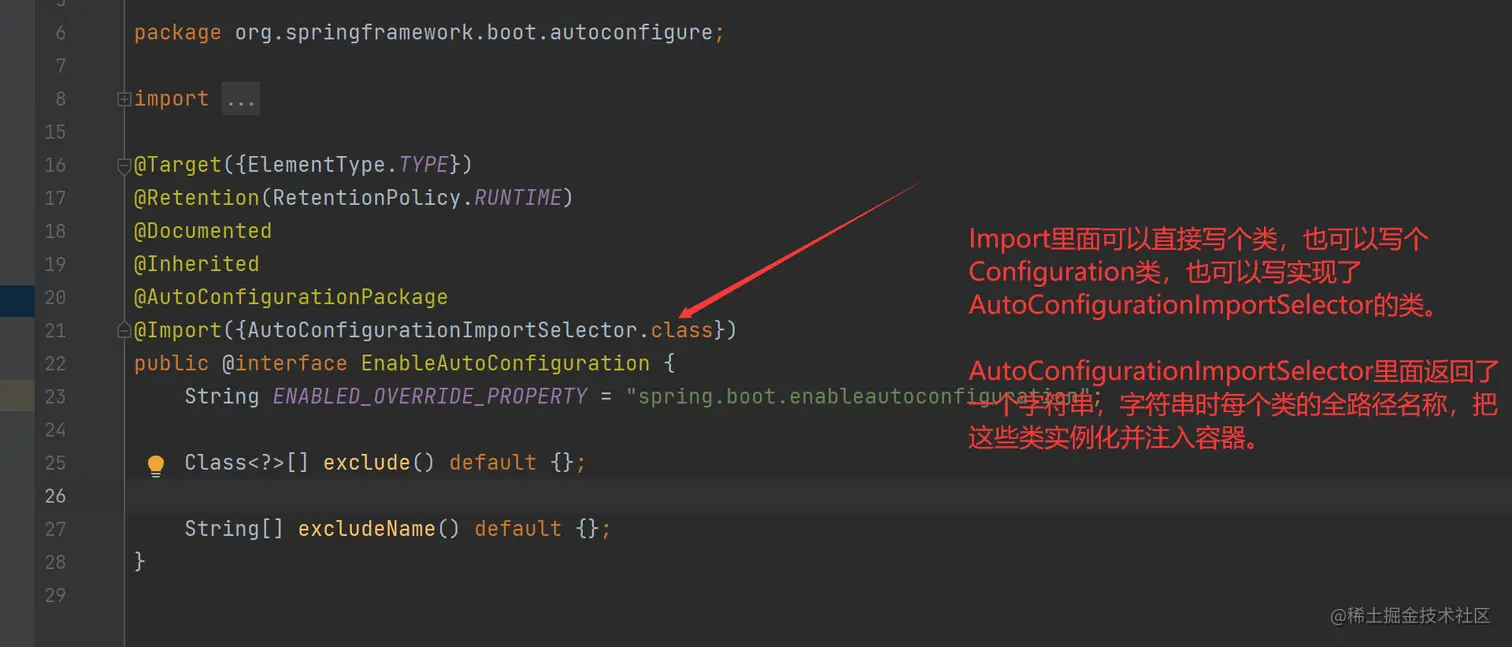
Task: Click the EnableAutoConfiguration type name
Action: [x=505, y=363]
